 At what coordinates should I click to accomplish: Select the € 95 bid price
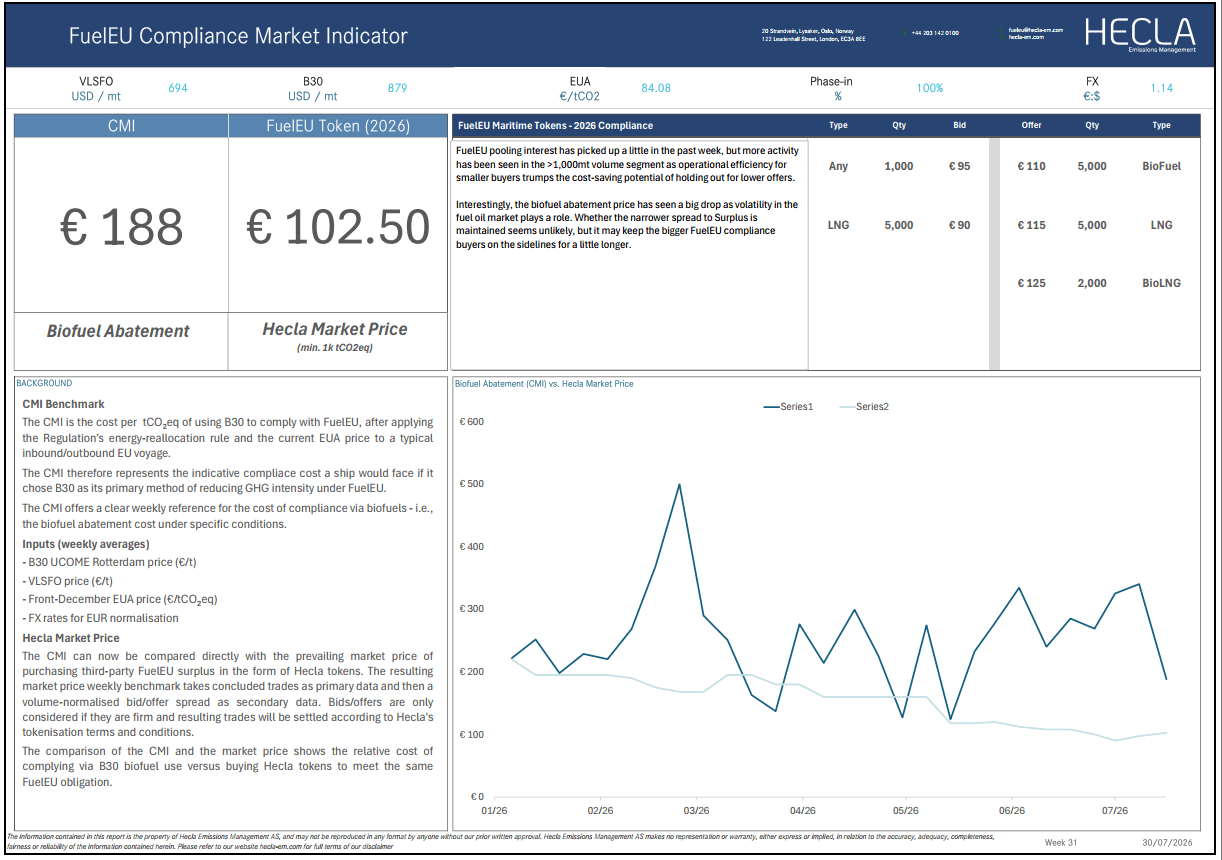click(959, 166)
